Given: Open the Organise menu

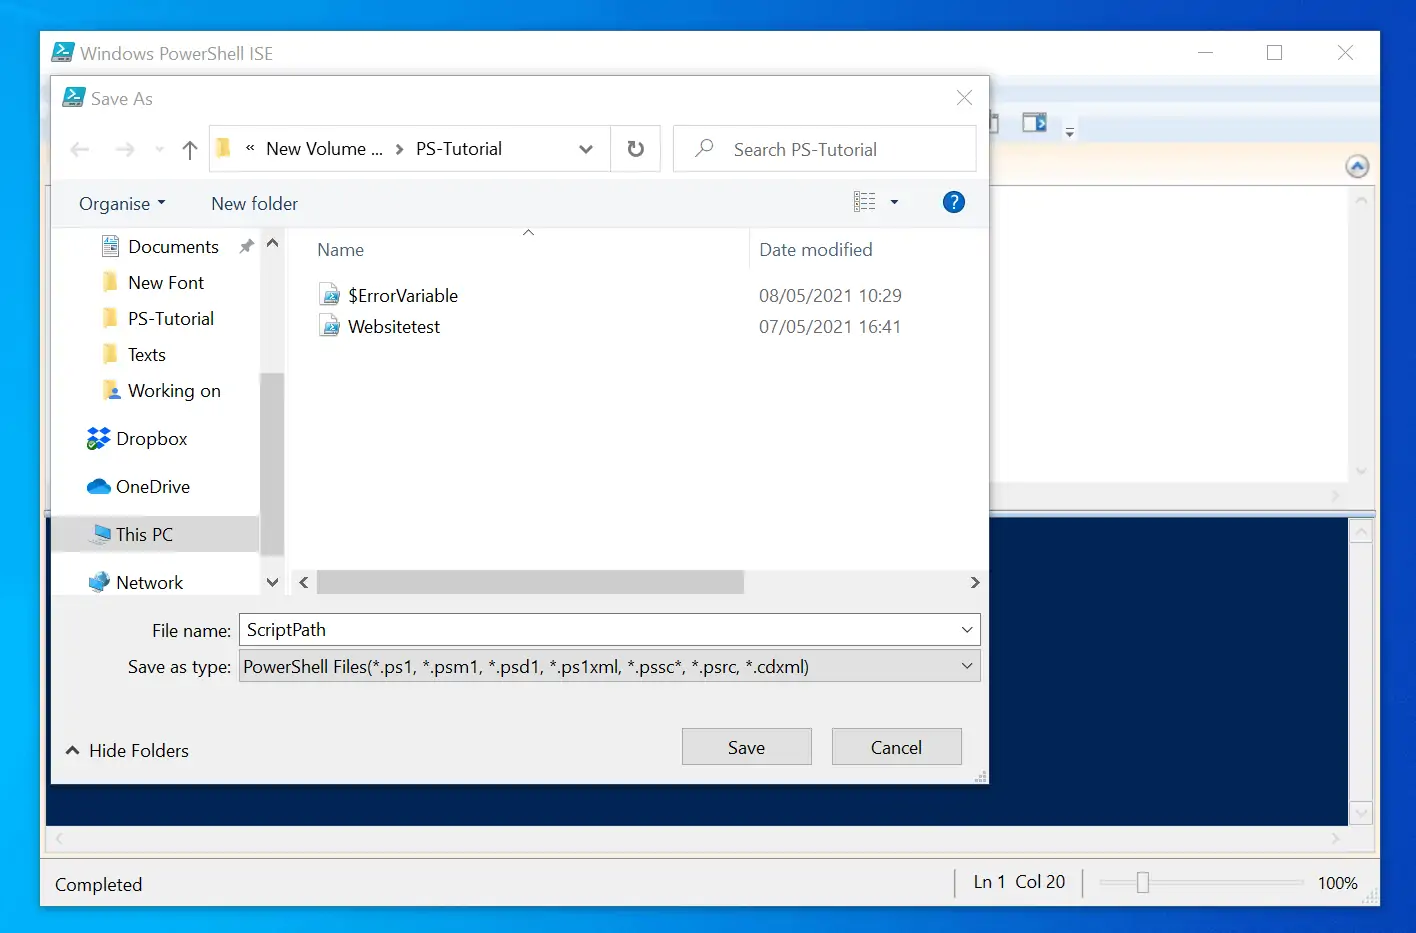Looking at the screenshot, I should pyautogui.click(x=122, y=204).
